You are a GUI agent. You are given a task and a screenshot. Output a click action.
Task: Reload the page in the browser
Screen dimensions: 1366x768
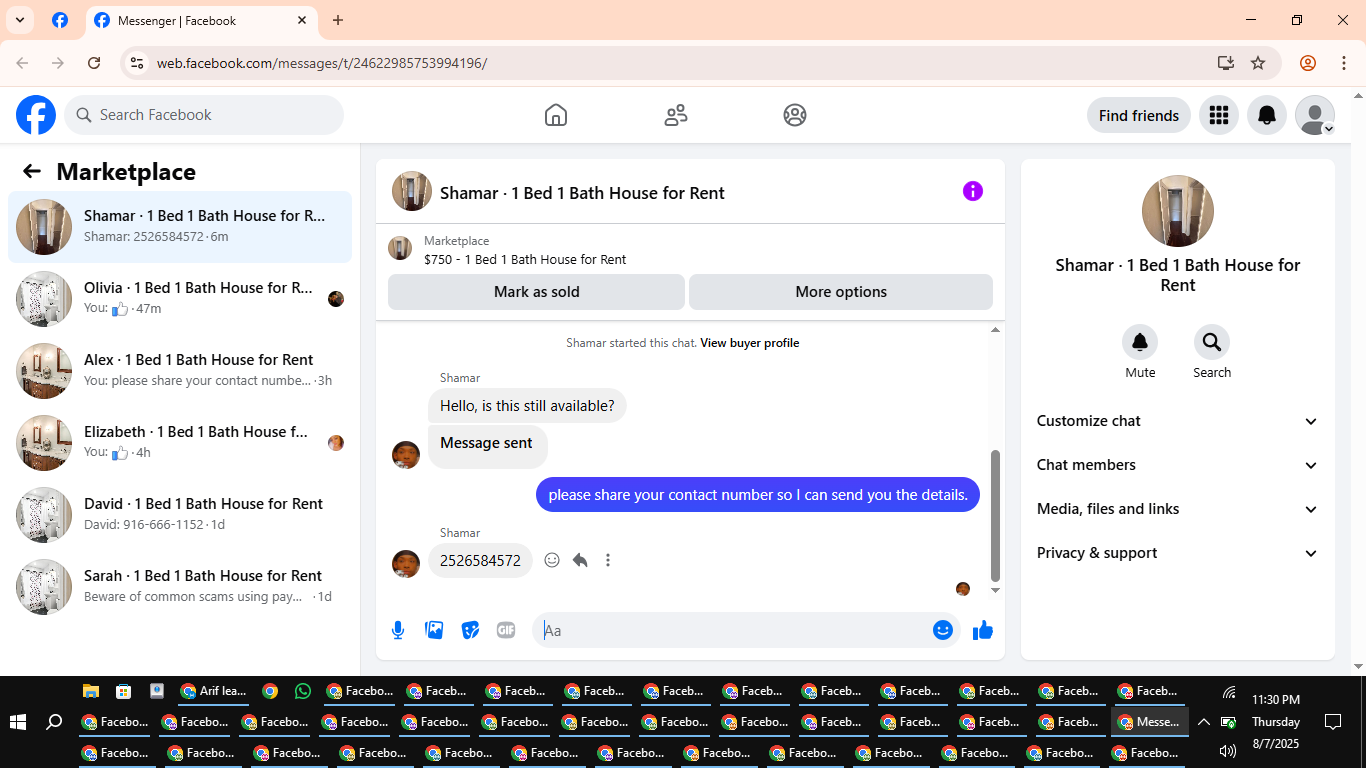94,63
